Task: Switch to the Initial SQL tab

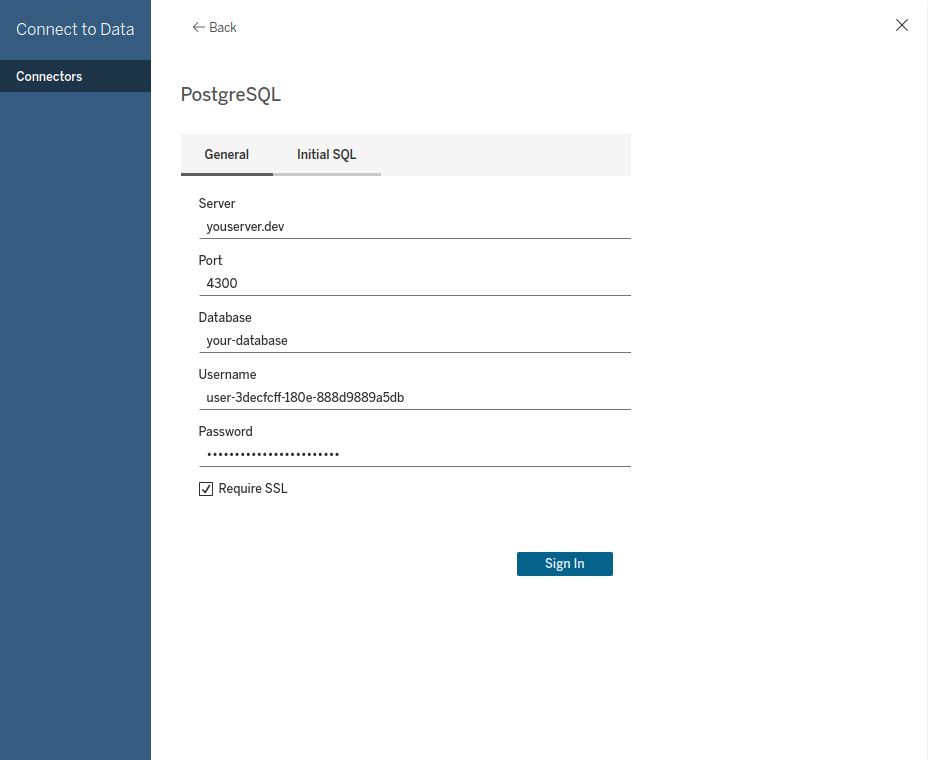Action: pos(327,154)
